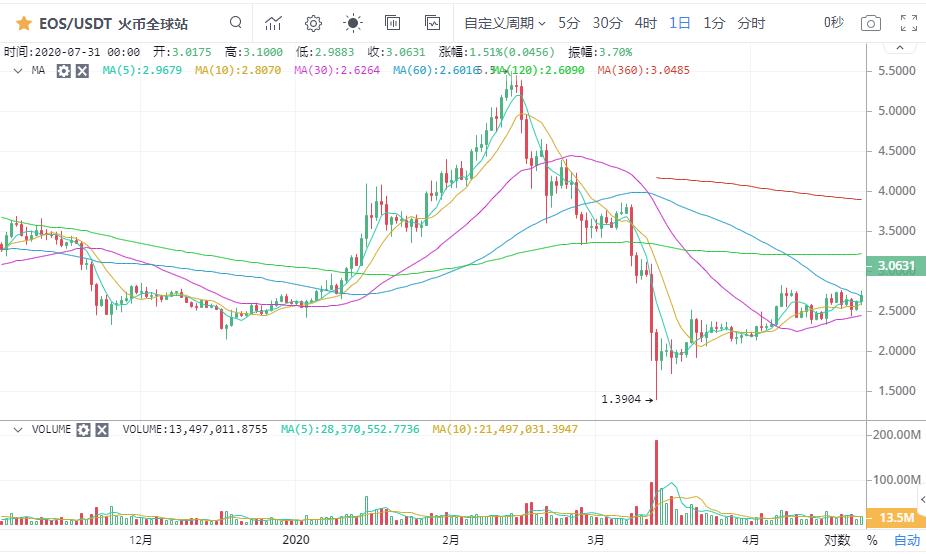This screenshot has width=926, height=554.
Task: Take a chart snapshot with camera icon
Action: coord(871,23)
